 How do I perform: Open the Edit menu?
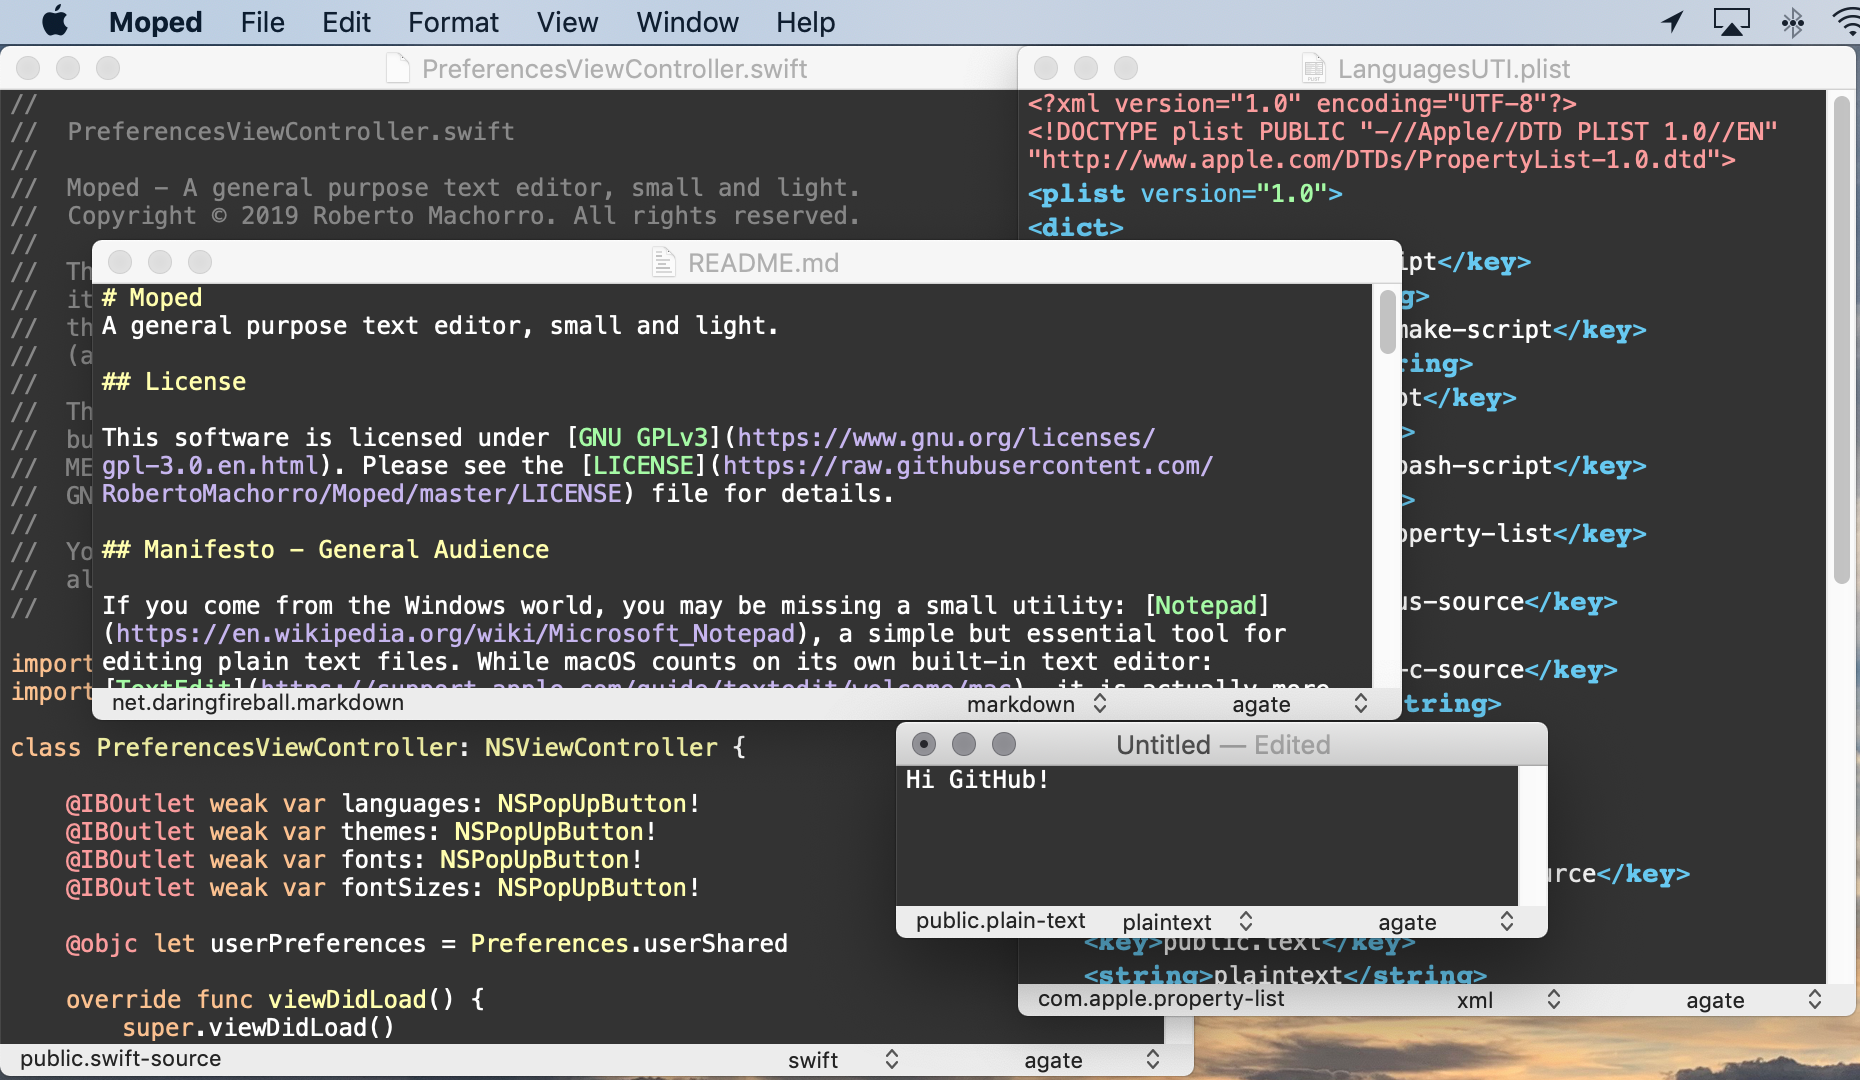point(346,22)
